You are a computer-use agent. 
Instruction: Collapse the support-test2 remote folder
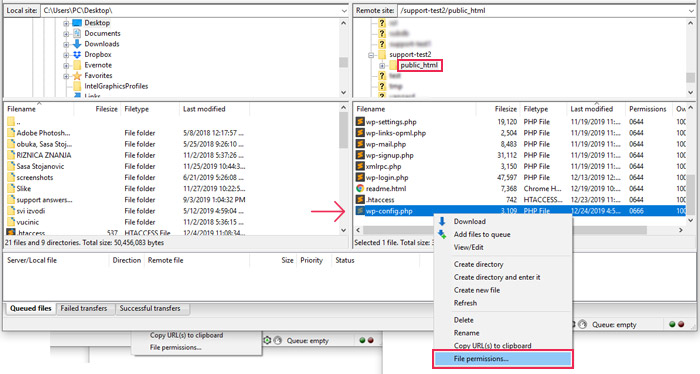371,55
